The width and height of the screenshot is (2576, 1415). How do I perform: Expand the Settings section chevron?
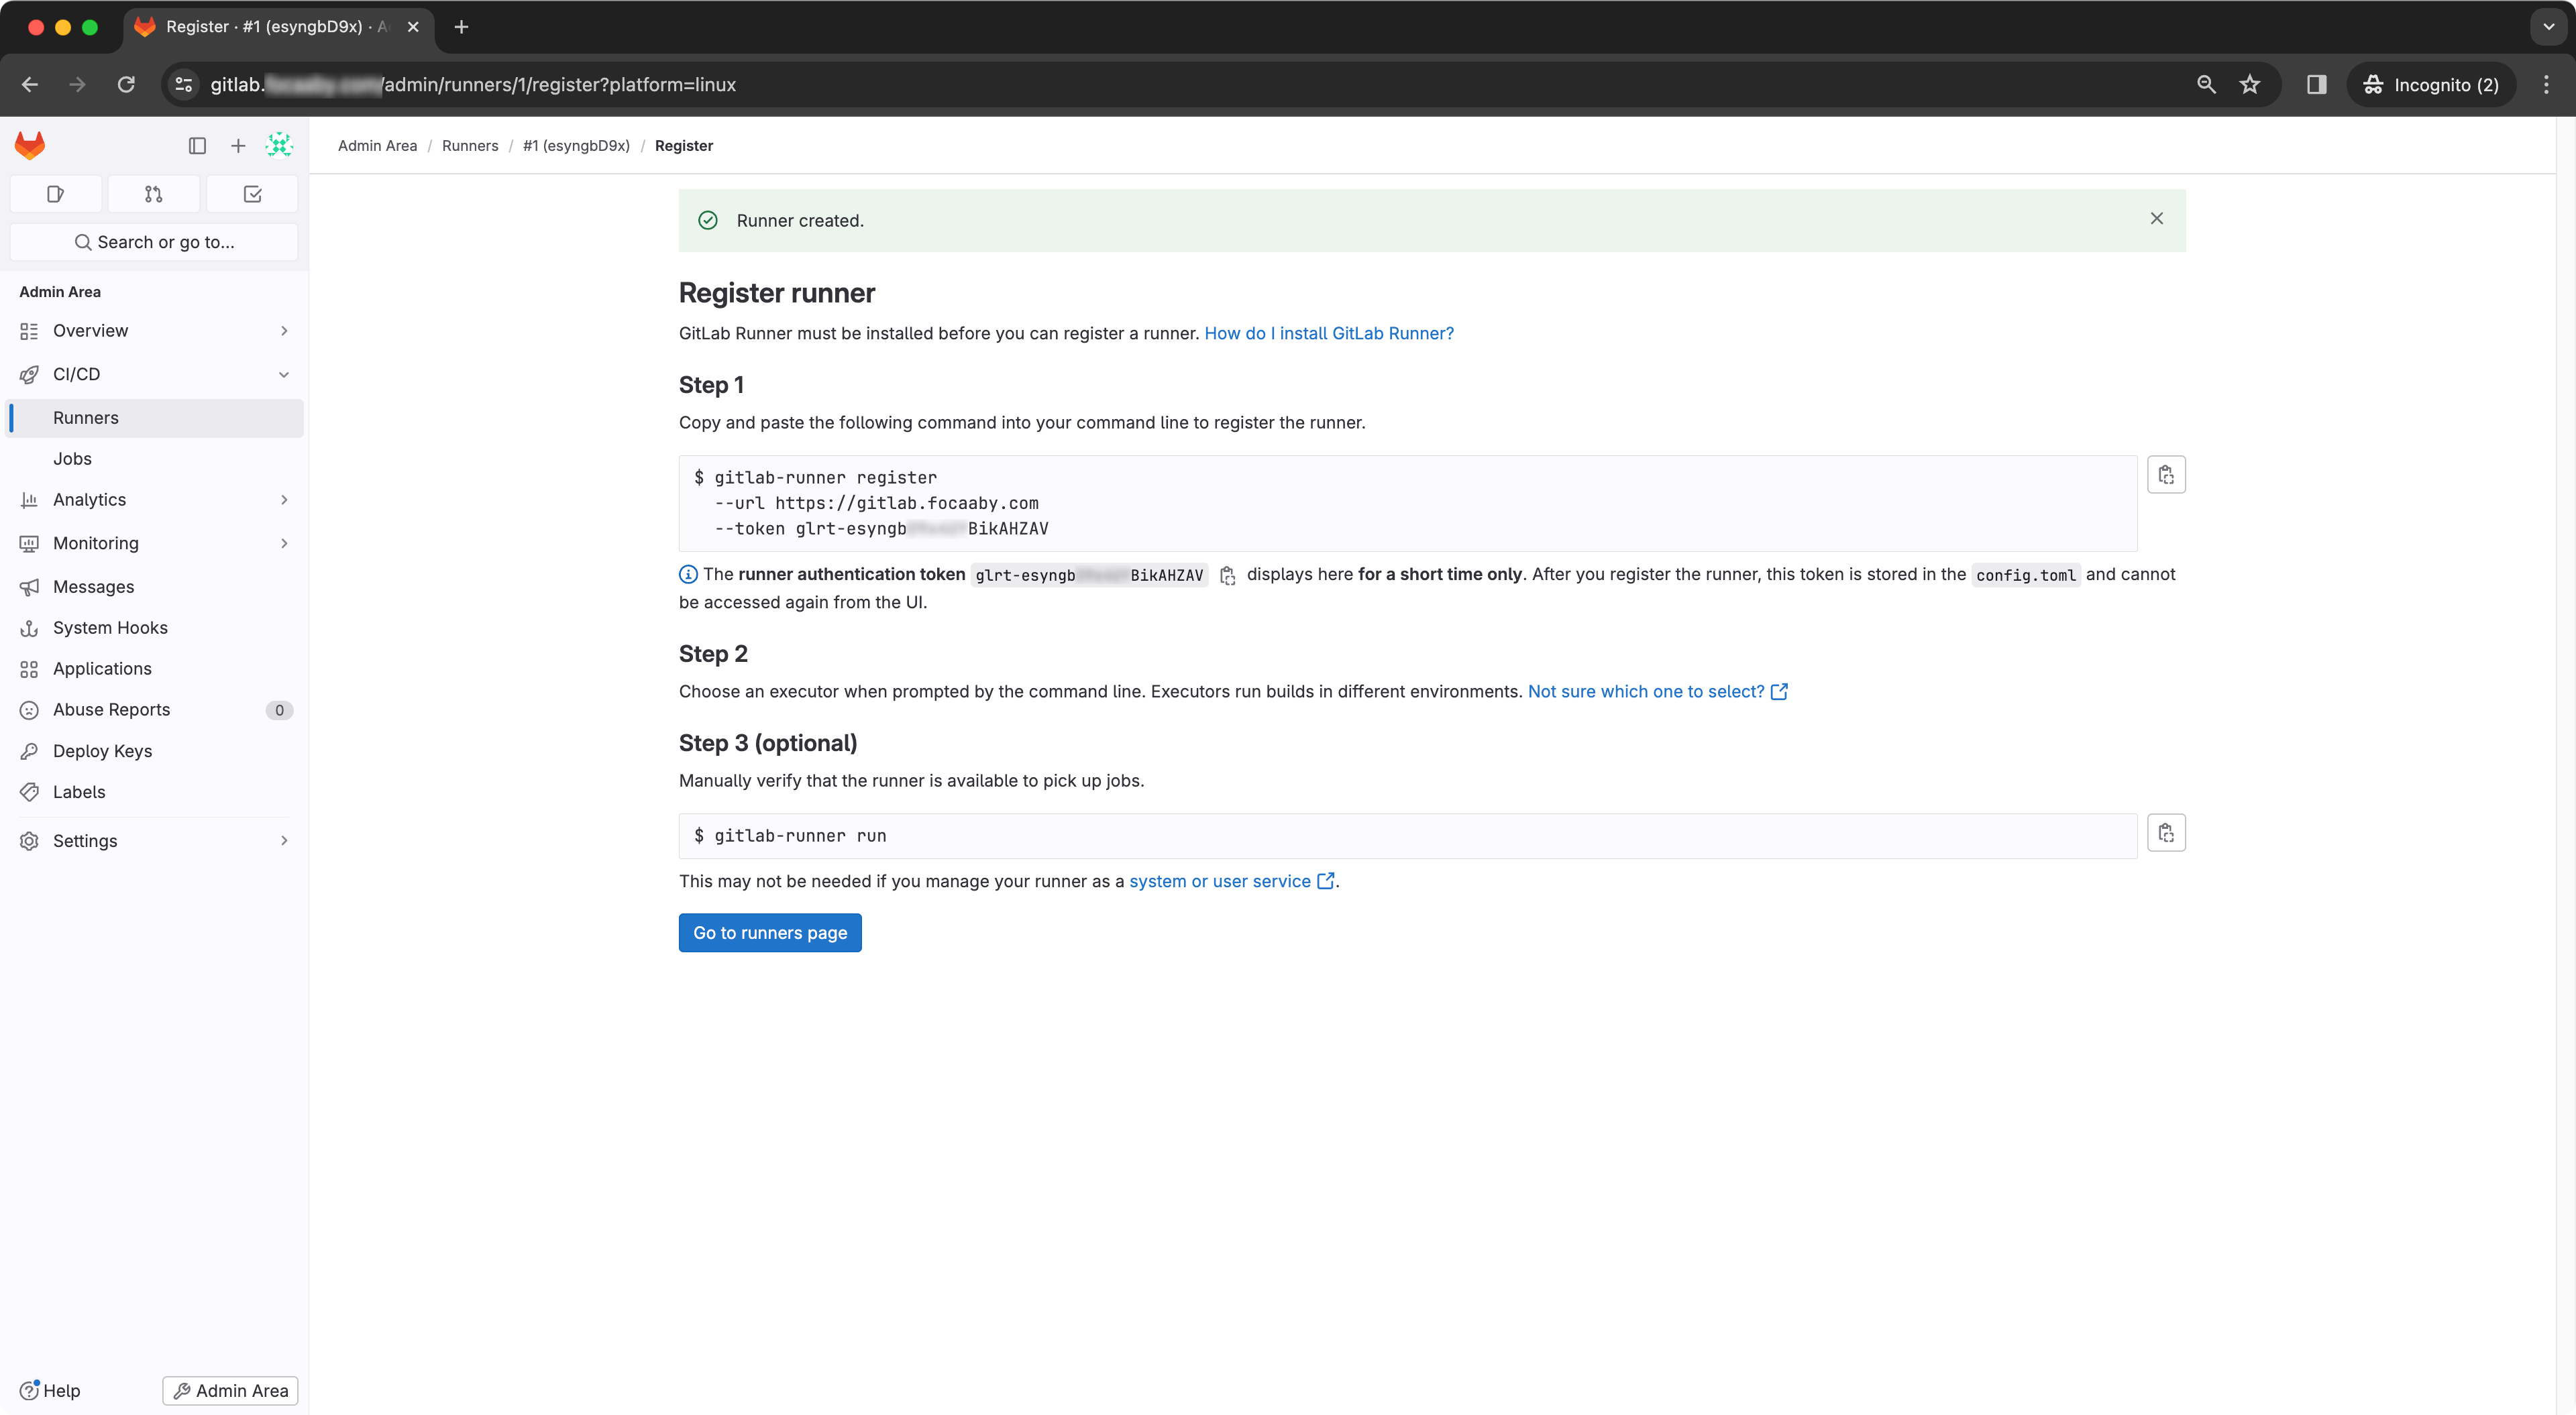[x=284, y=841]
